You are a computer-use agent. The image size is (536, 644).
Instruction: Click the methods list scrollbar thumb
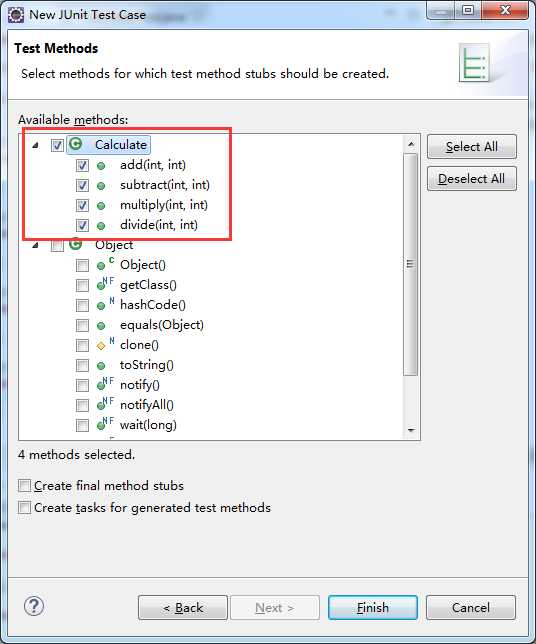pyautogui.click(x=410, y=264)
